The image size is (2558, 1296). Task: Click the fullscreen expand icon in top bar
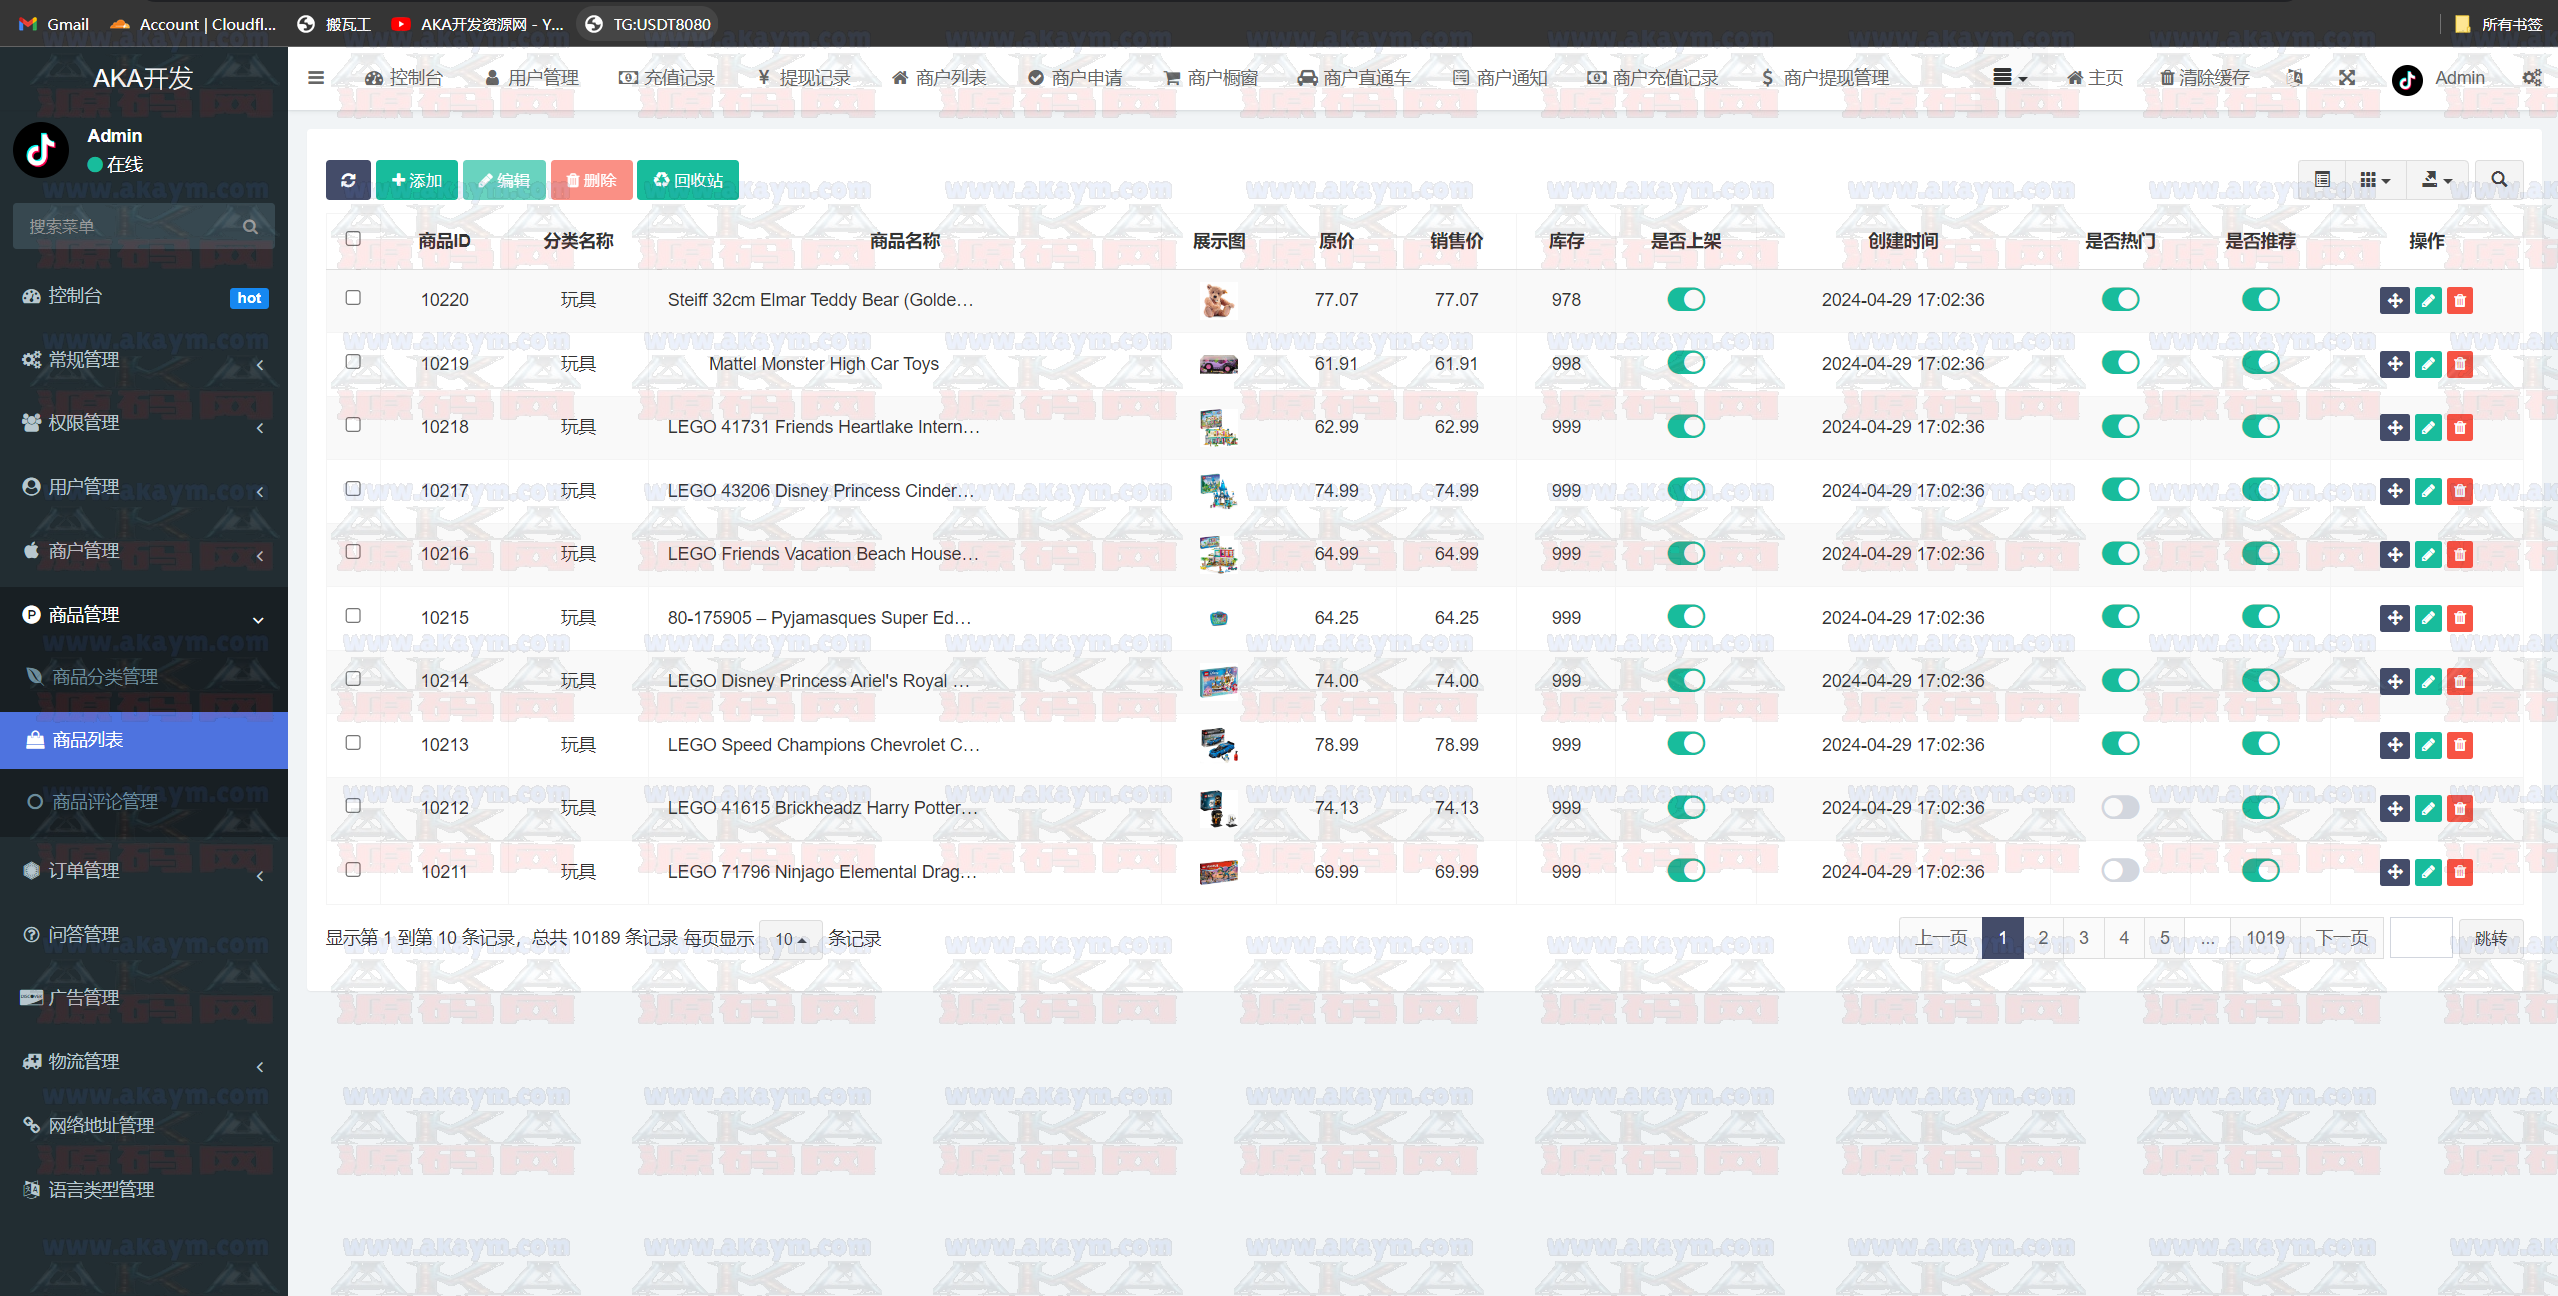(2347, 78)
